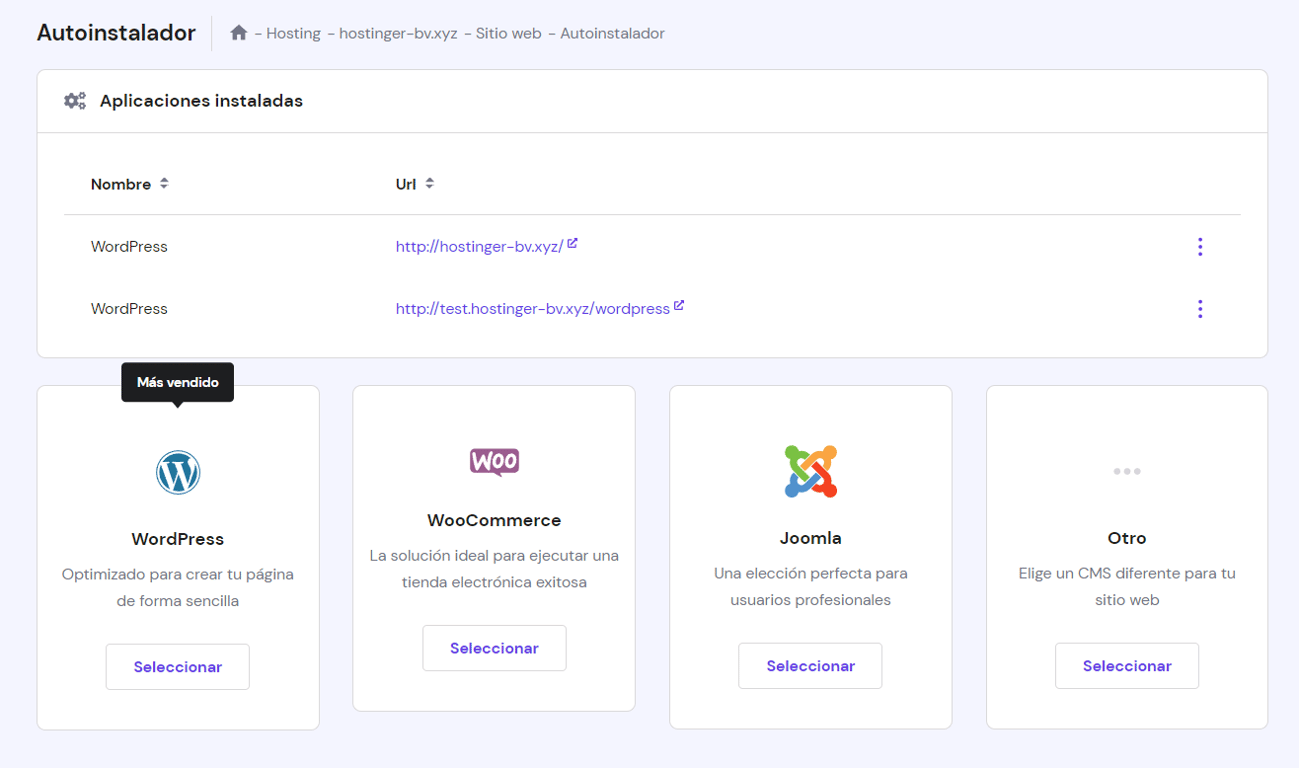
Task: Open the options menu for the test.hostinger-bv.xyz installation
Action: click(x=1200, y=308)
